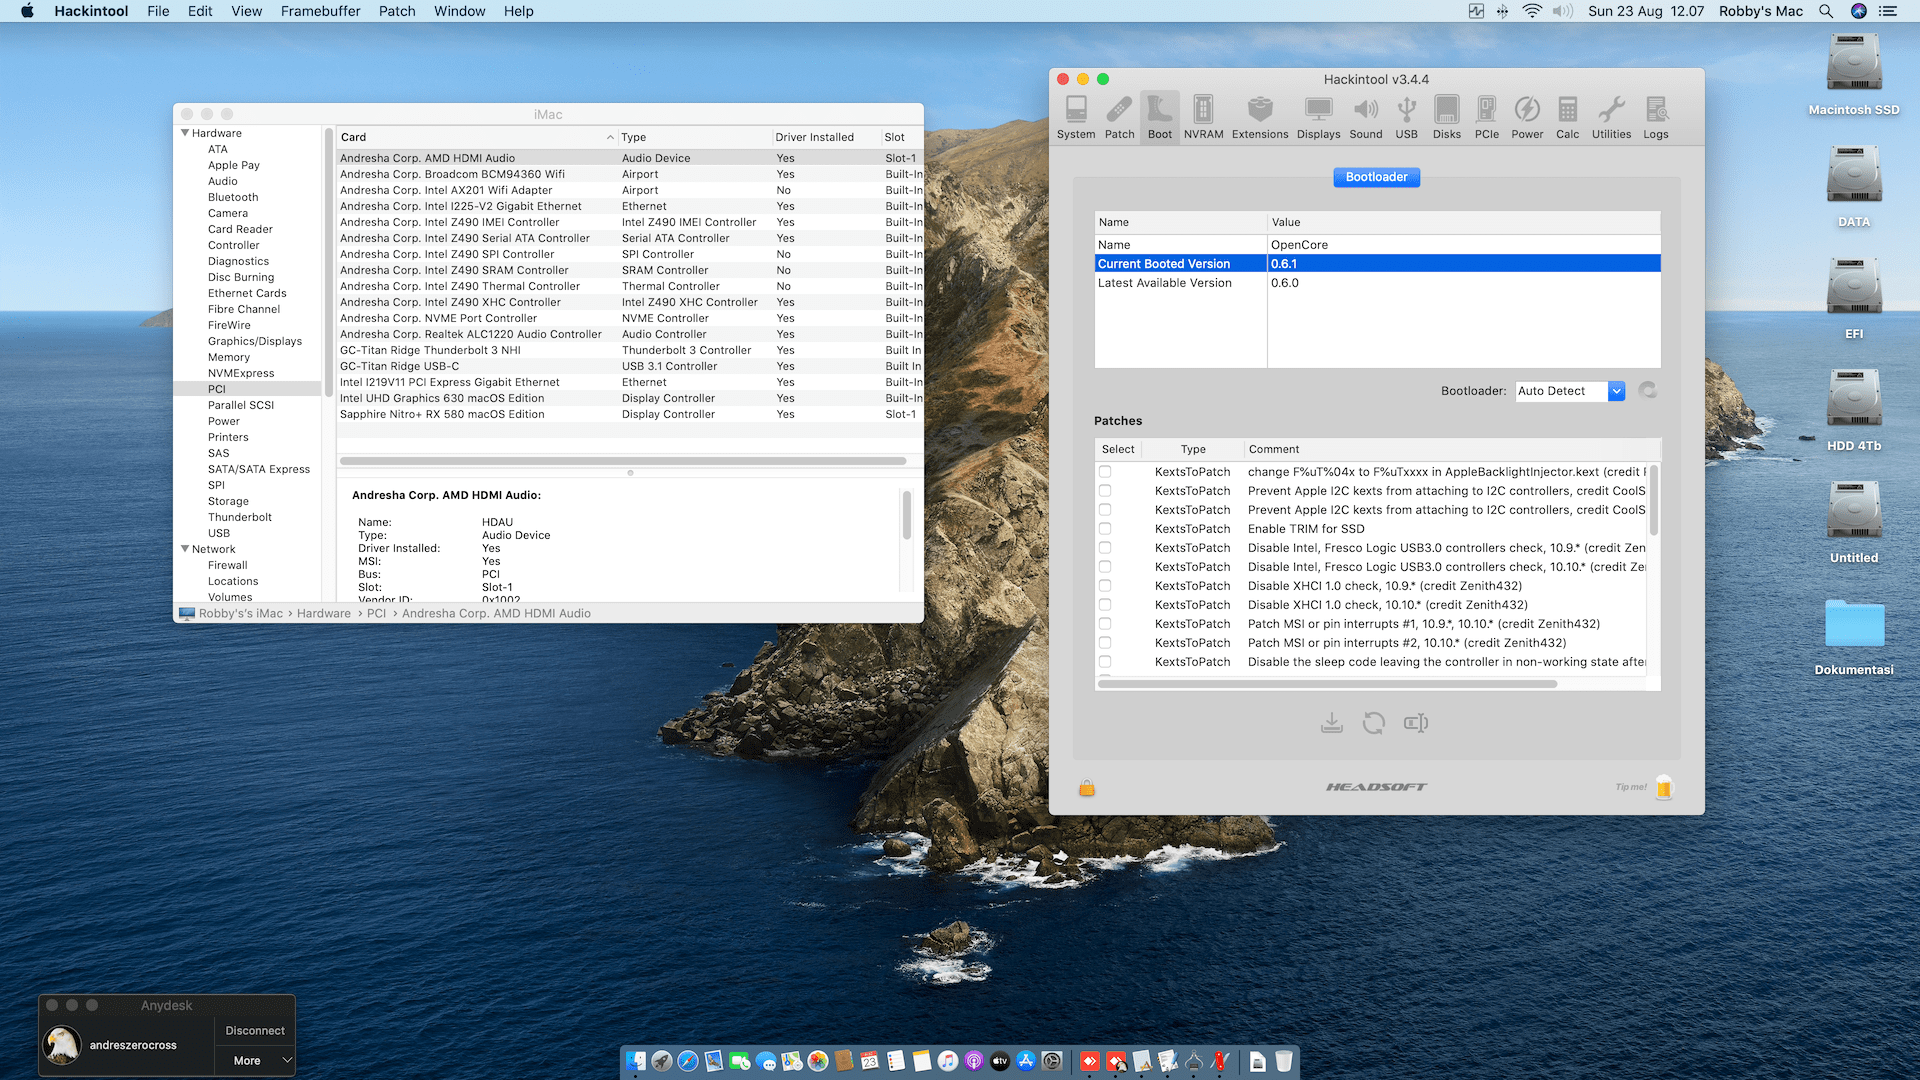Collapse the Hardware tree section
Viewport: 1920px width, 1080px height.
[x=185, y=133]
